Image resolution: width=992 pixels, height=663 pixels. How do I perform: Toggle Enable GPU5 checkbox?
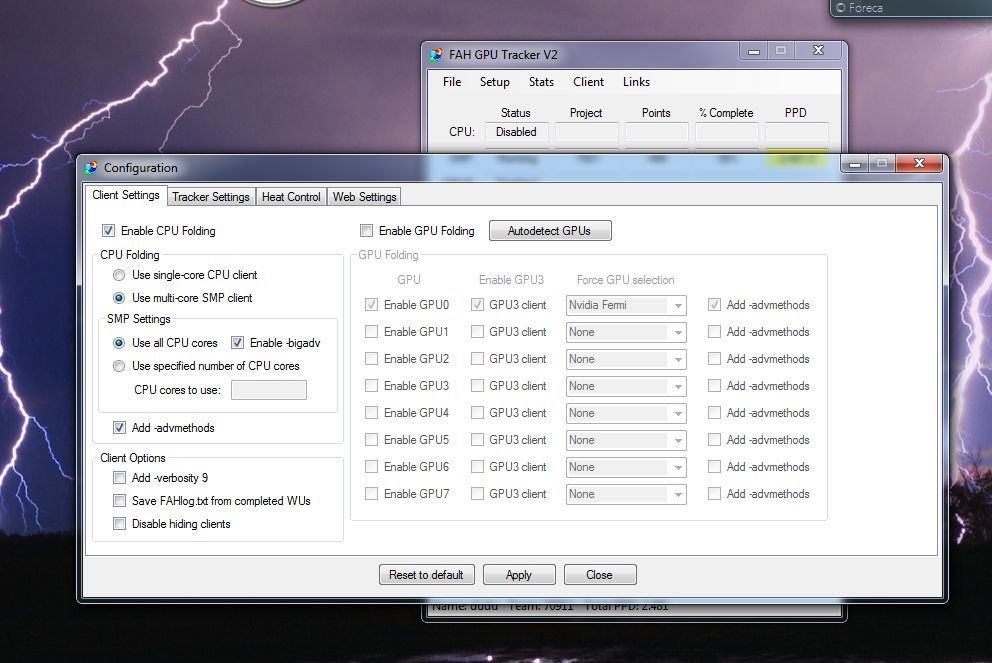(371, 440)
